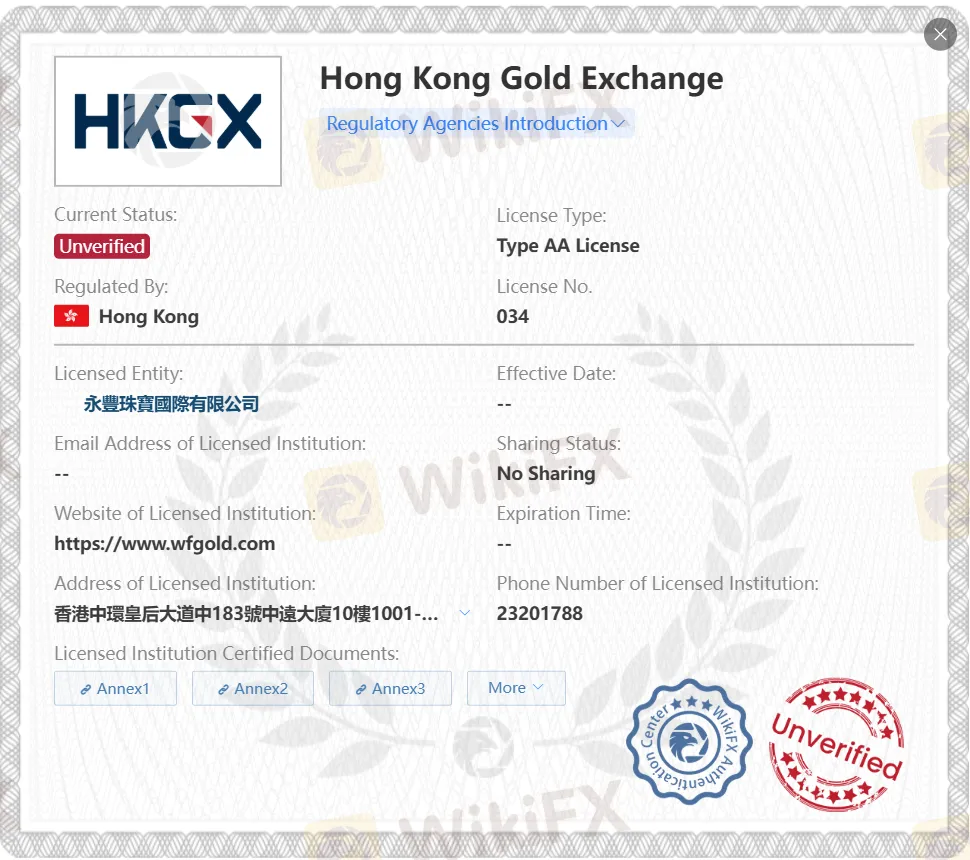Close the license details dialog

[x=940, y=34]
